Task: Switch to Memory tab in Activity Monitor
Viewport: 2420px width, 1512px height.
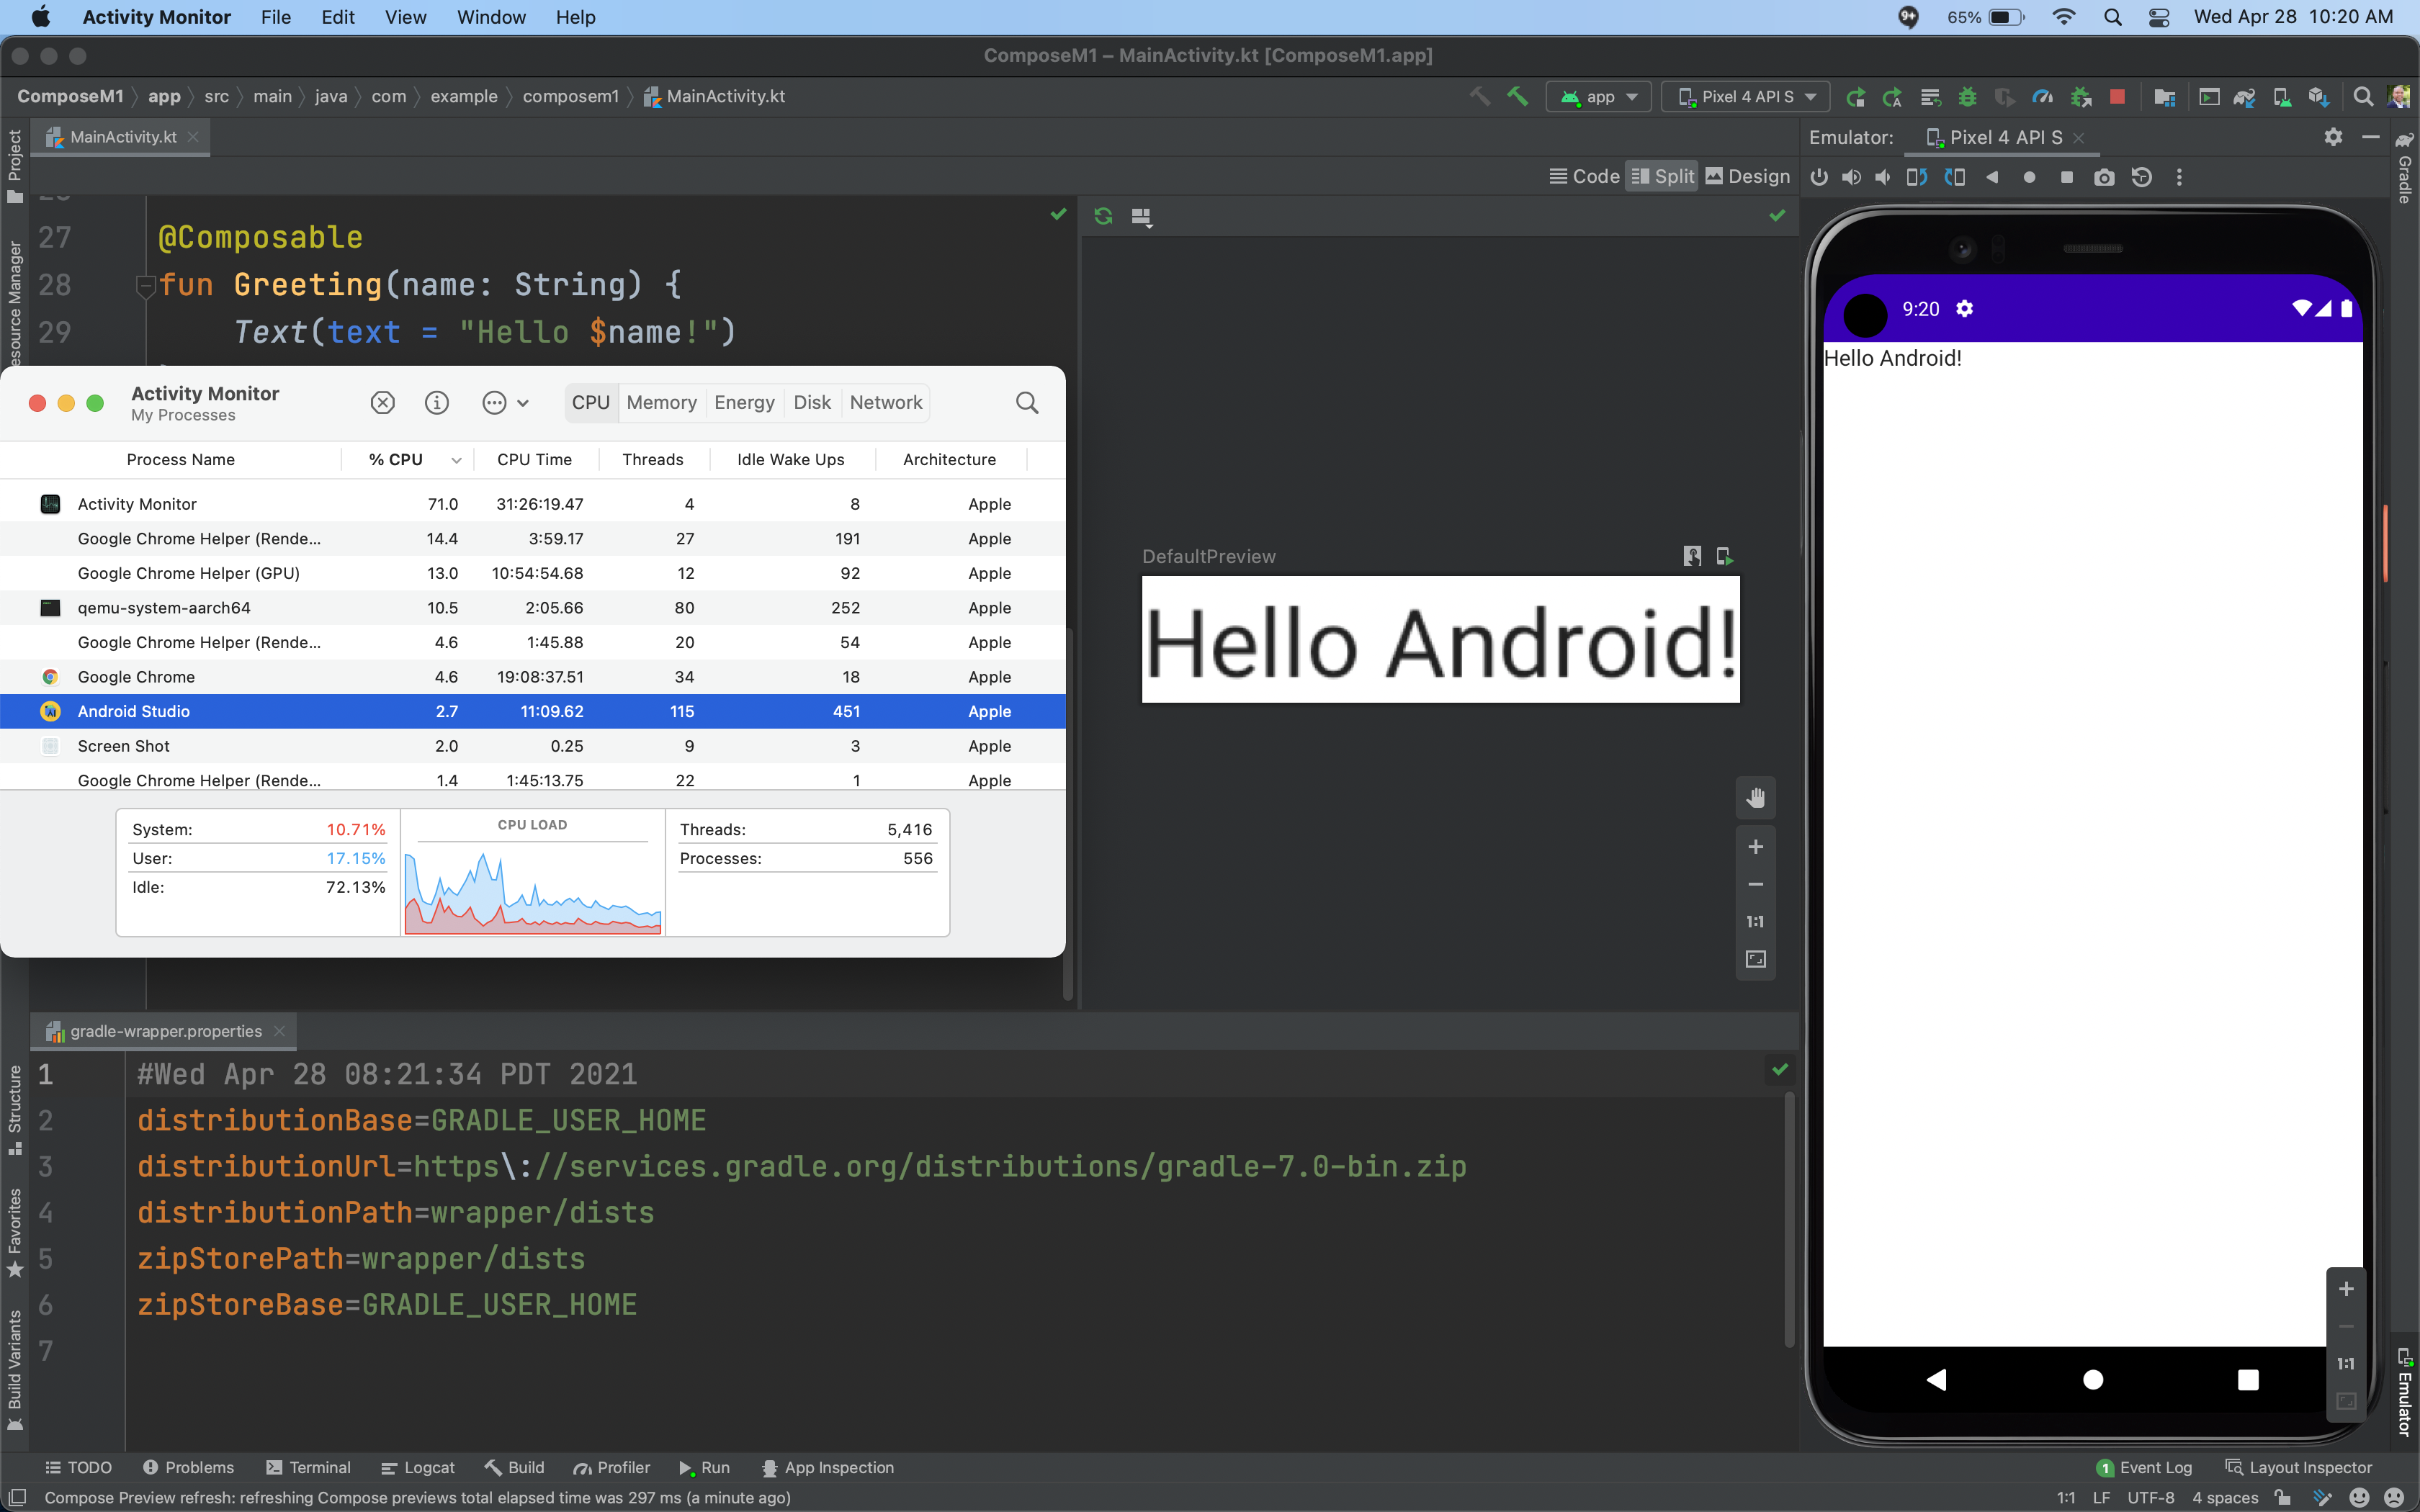Action: point(662,402)
